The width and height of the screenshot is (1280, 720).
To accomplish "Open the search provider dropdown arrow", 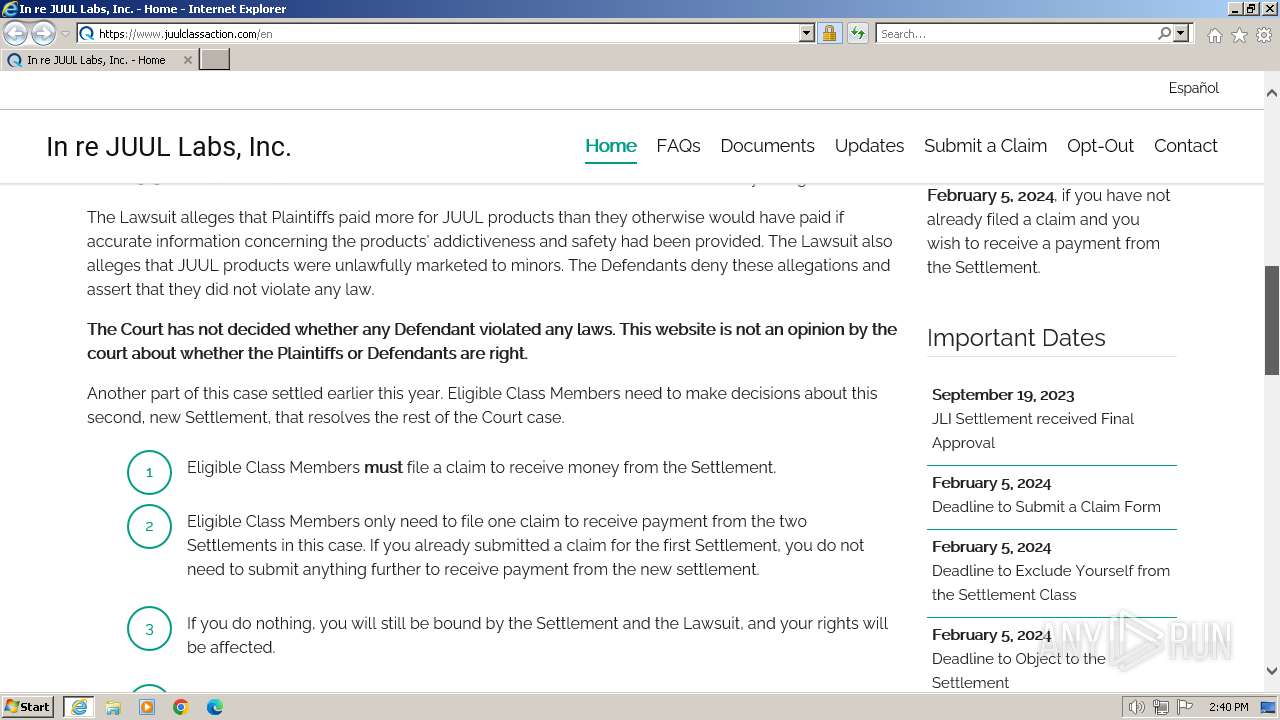I will click(x=1181, y=33).
